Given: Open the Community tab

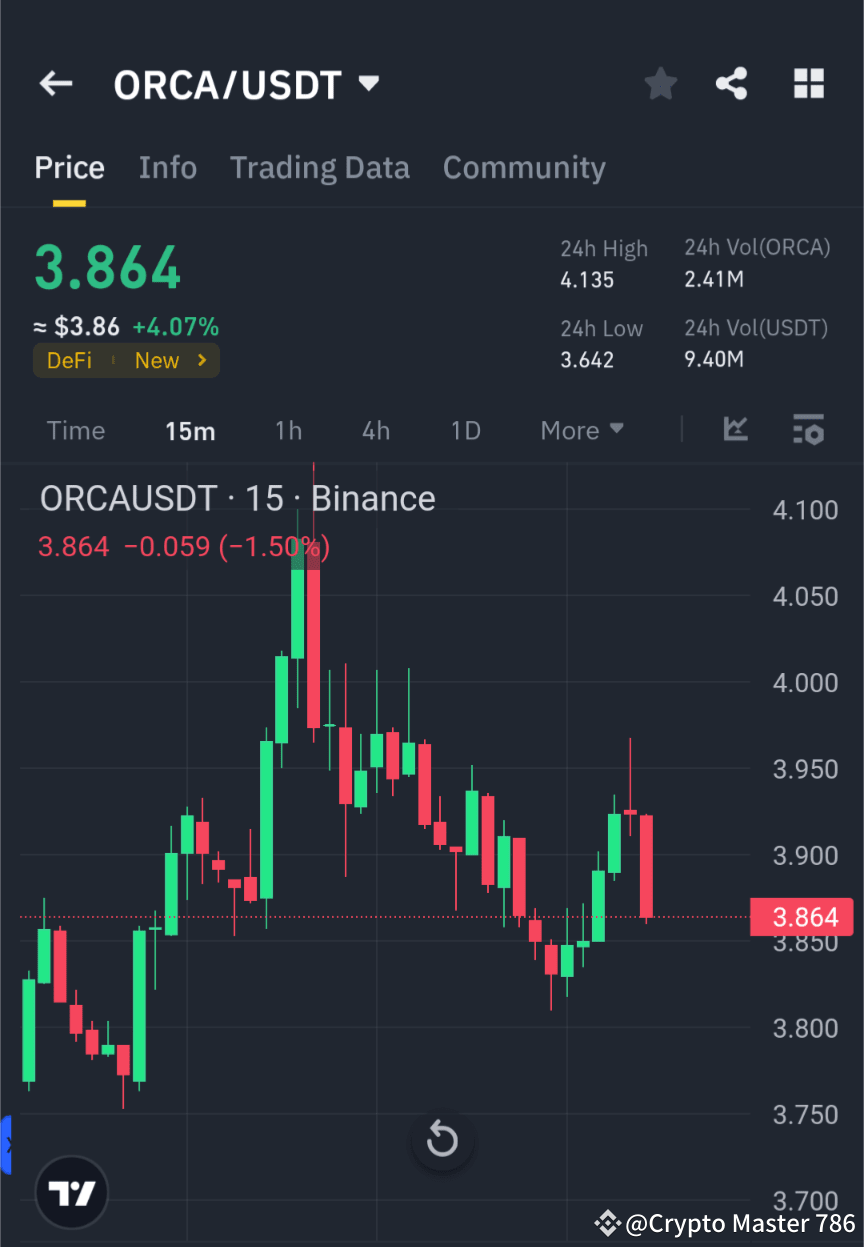Looking at the screenshot, I should coord(524,167).
